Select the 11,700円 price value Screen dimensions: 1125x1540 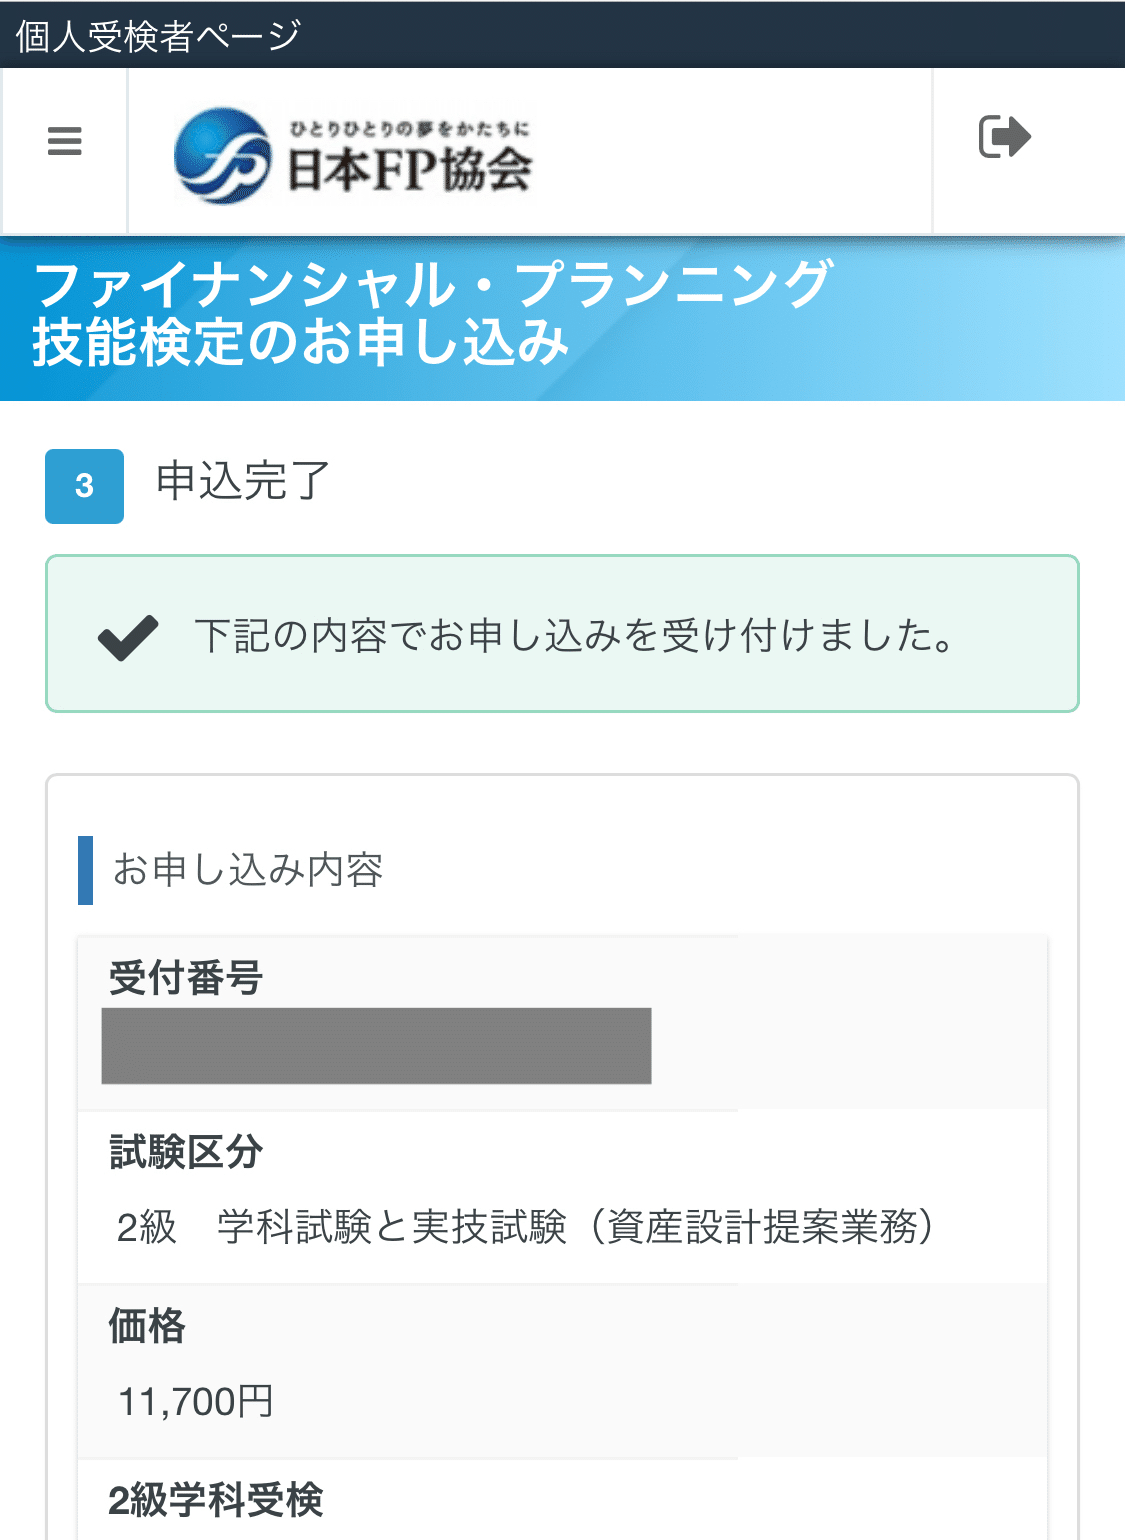point(197,1401)
